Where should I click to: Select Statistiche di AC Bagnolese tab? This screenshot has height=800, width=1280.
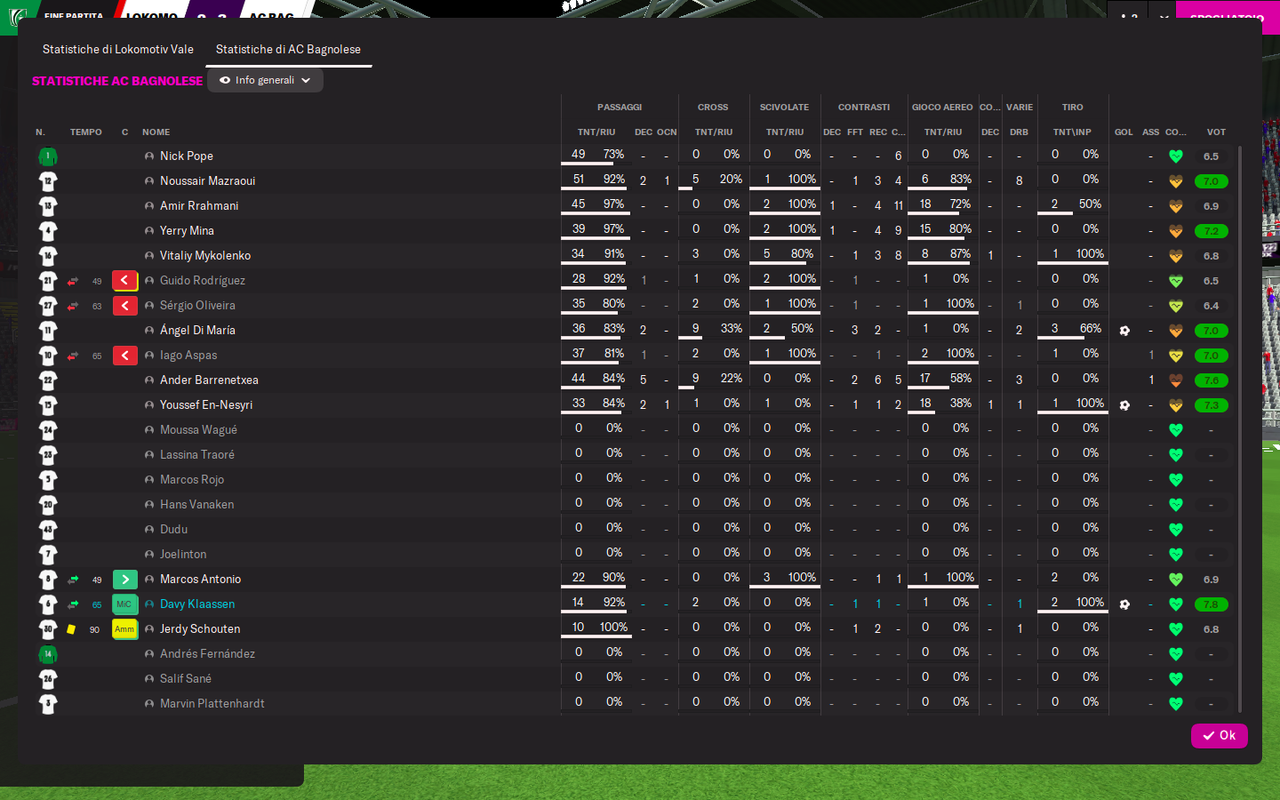(x=288, y=49)
